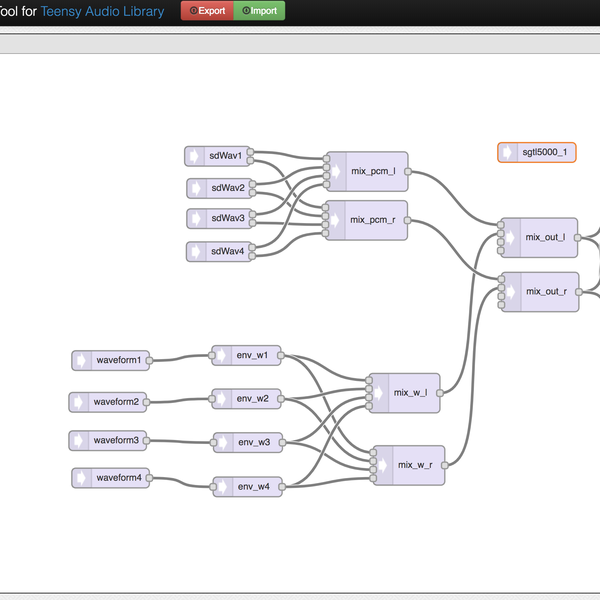Viewport: 600px width, 600px height.
Task: Open the Teensy Audio Library link
Action: [x=102, y=12]
